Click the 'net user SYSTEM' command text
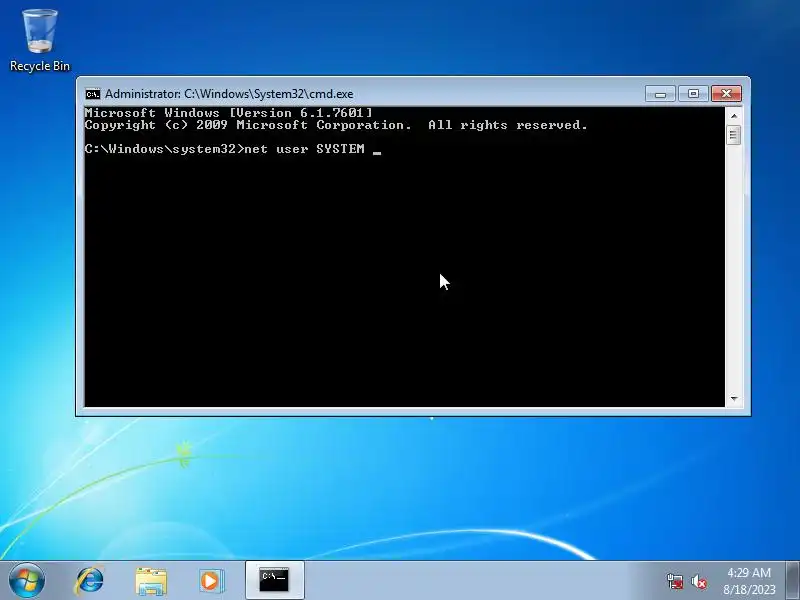The height and width of the screenshot is (600, 800). [304, 149]
